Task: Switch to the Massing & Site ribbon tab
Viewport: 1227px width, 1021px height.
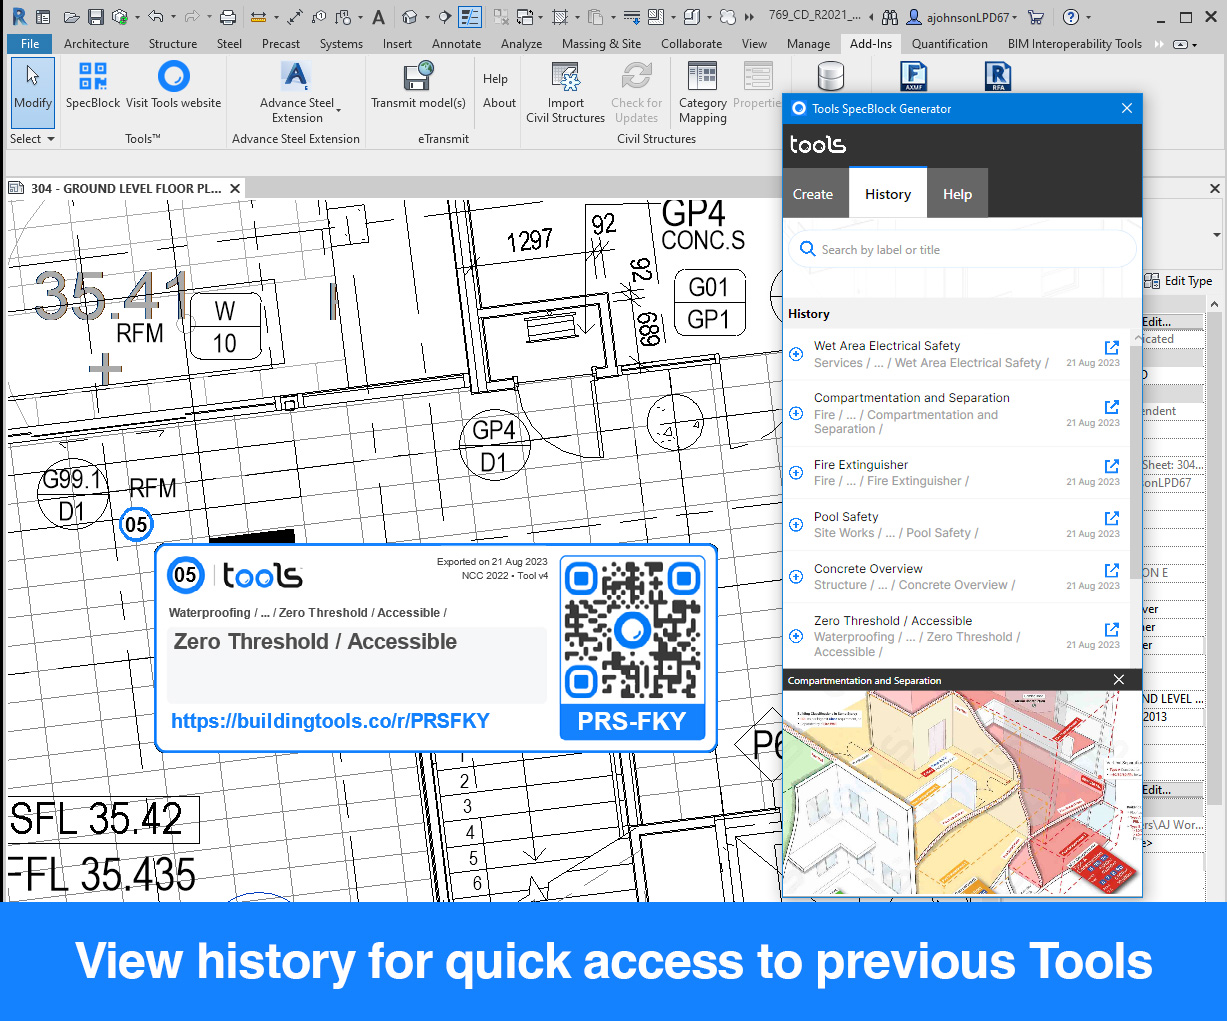Action: point(601,44)
